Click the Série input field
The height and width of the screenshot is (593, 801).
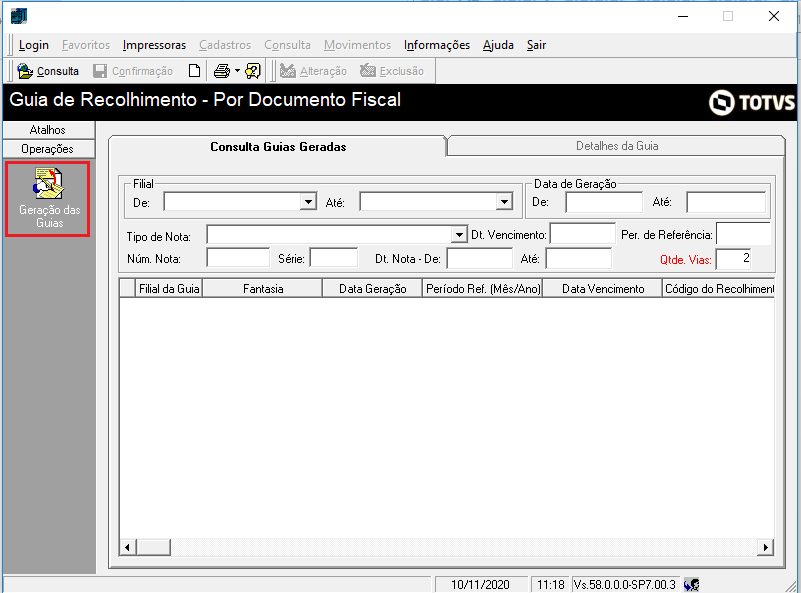pyautogui.click(x=334, y=257)
